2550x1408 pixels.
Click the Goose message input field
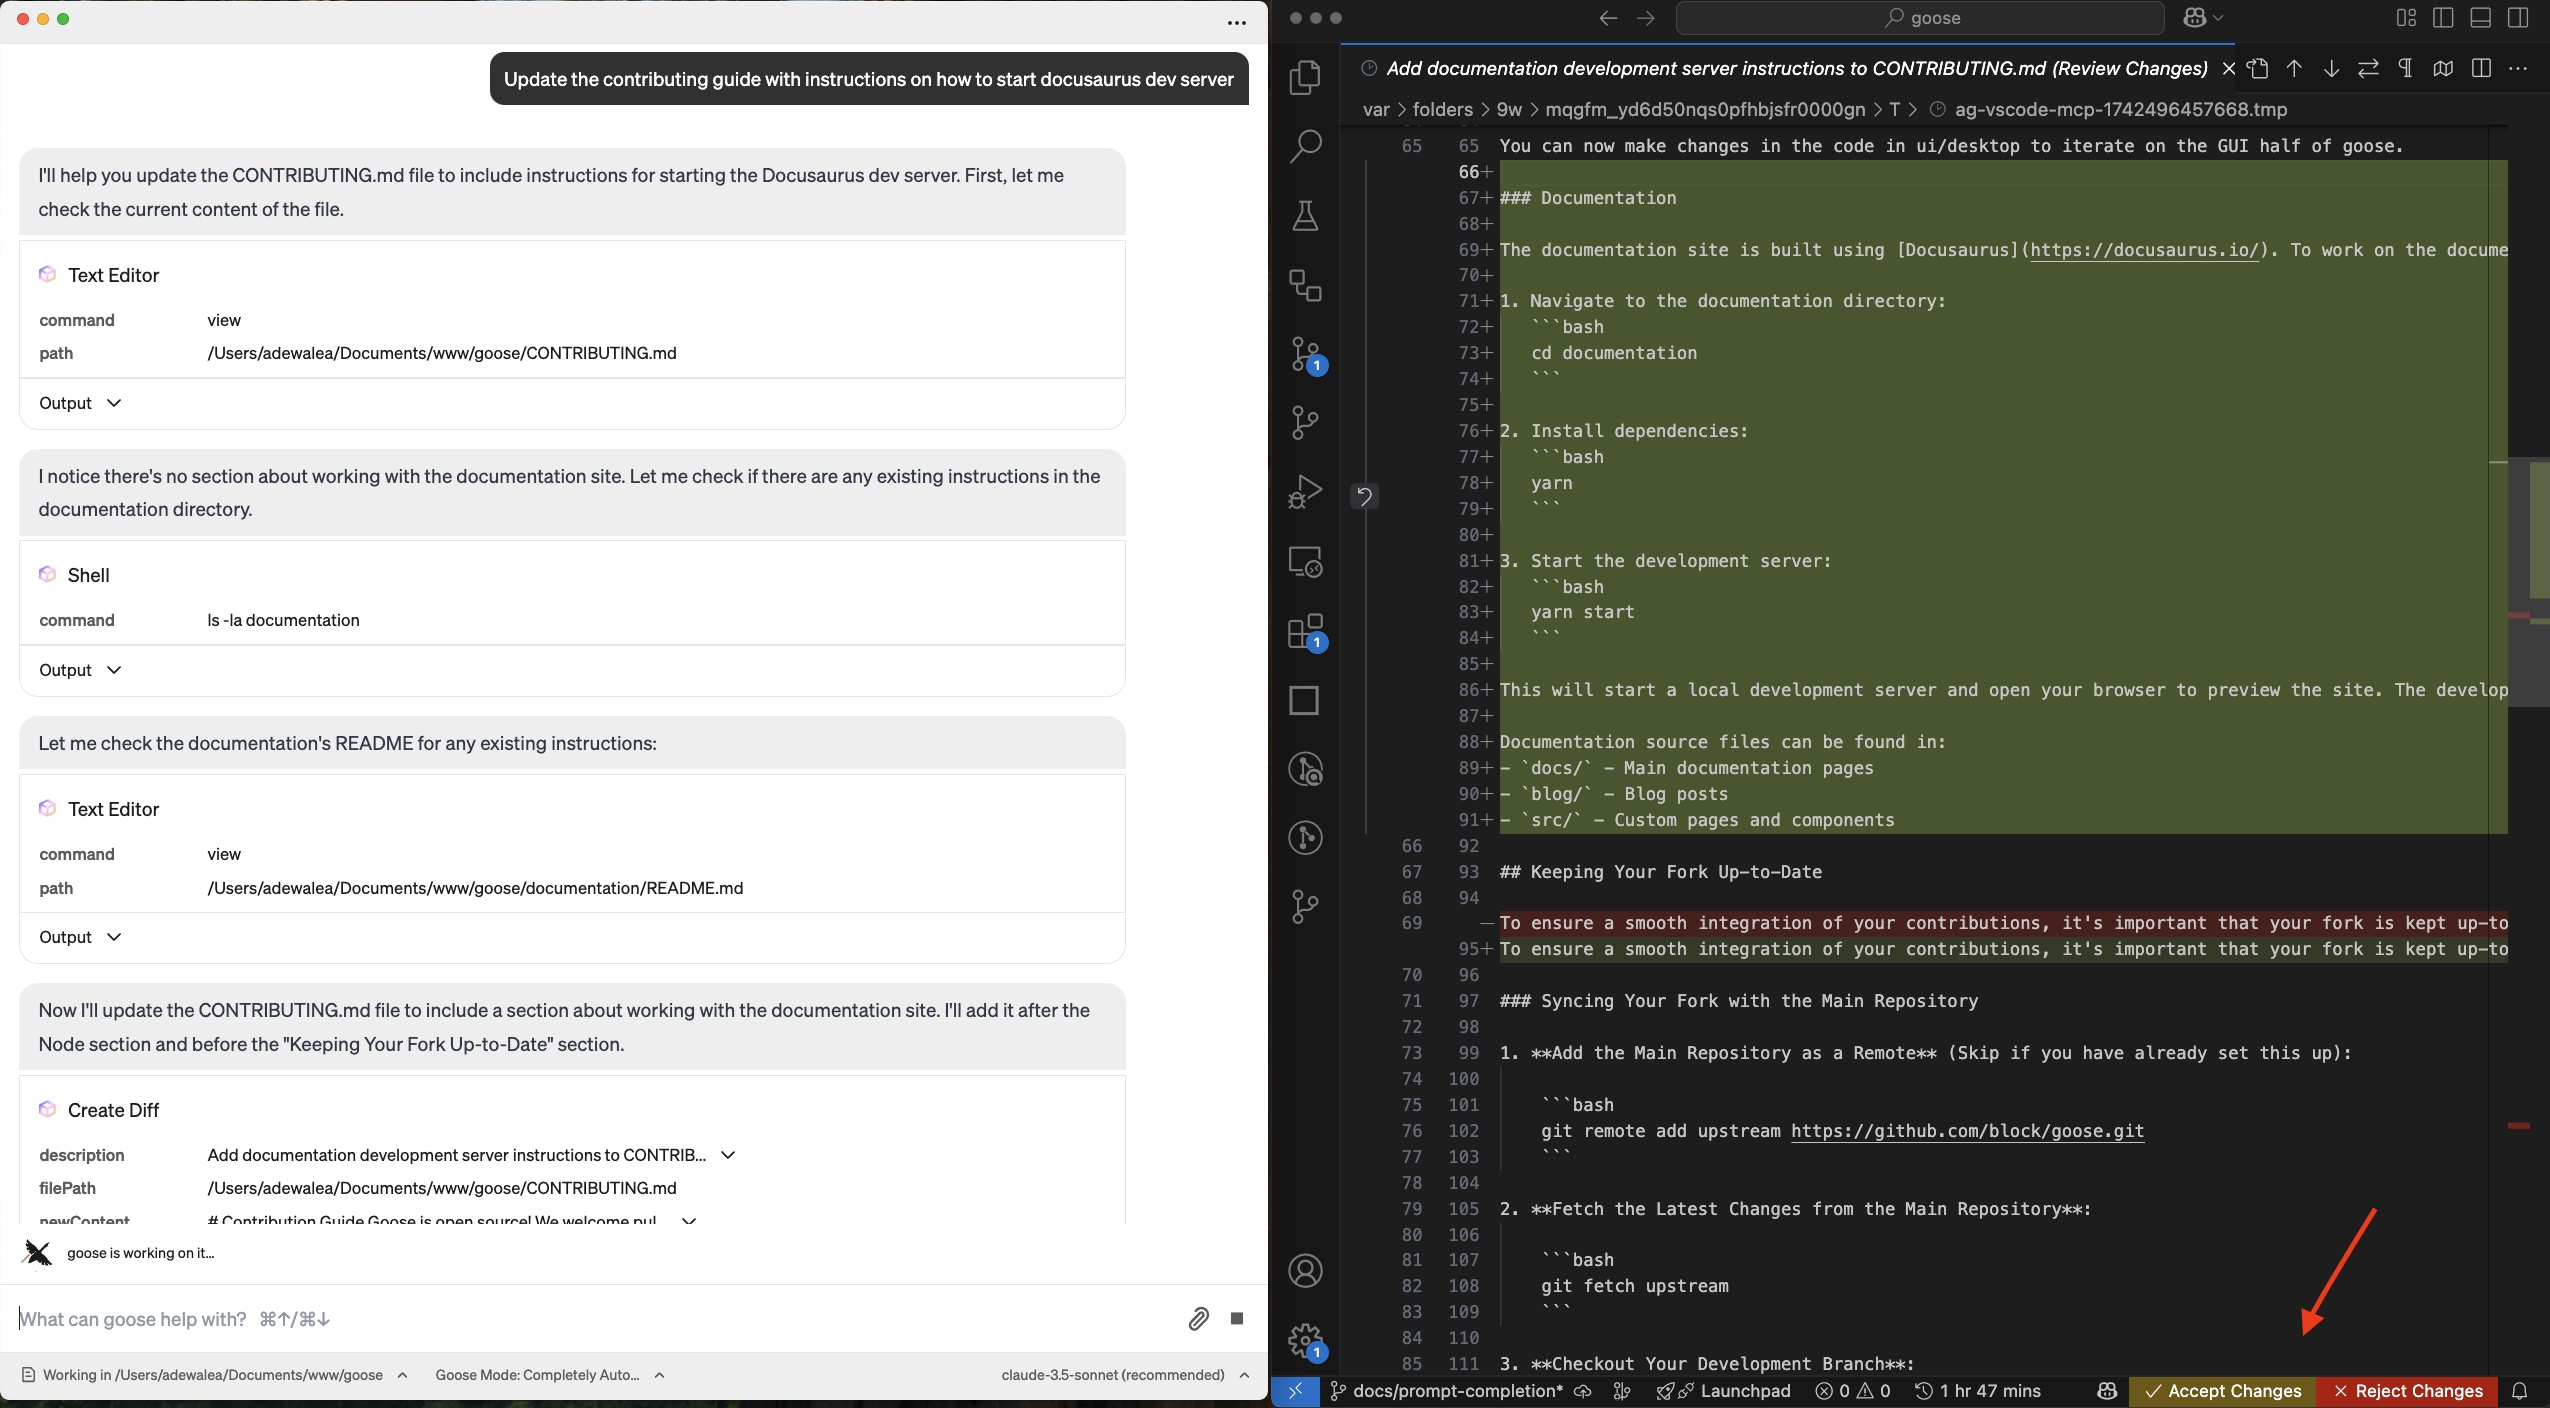point(400,1318)
